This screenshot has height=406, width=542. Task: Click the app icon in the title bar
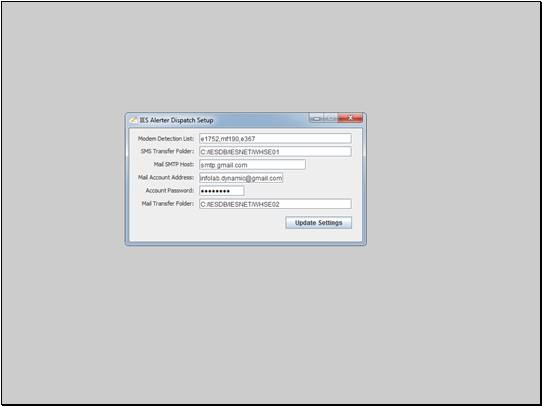[x=133, y=120]
